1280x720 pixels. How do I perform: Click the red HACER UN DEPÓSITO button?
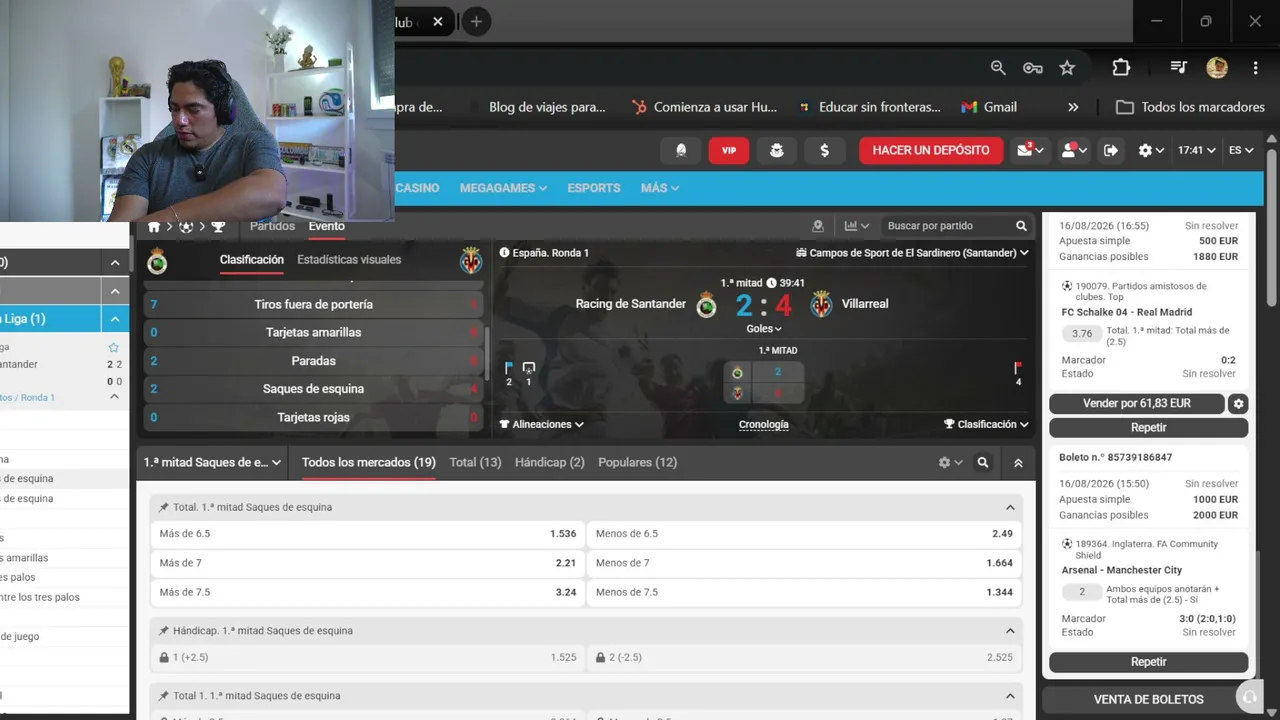(931, 150)
